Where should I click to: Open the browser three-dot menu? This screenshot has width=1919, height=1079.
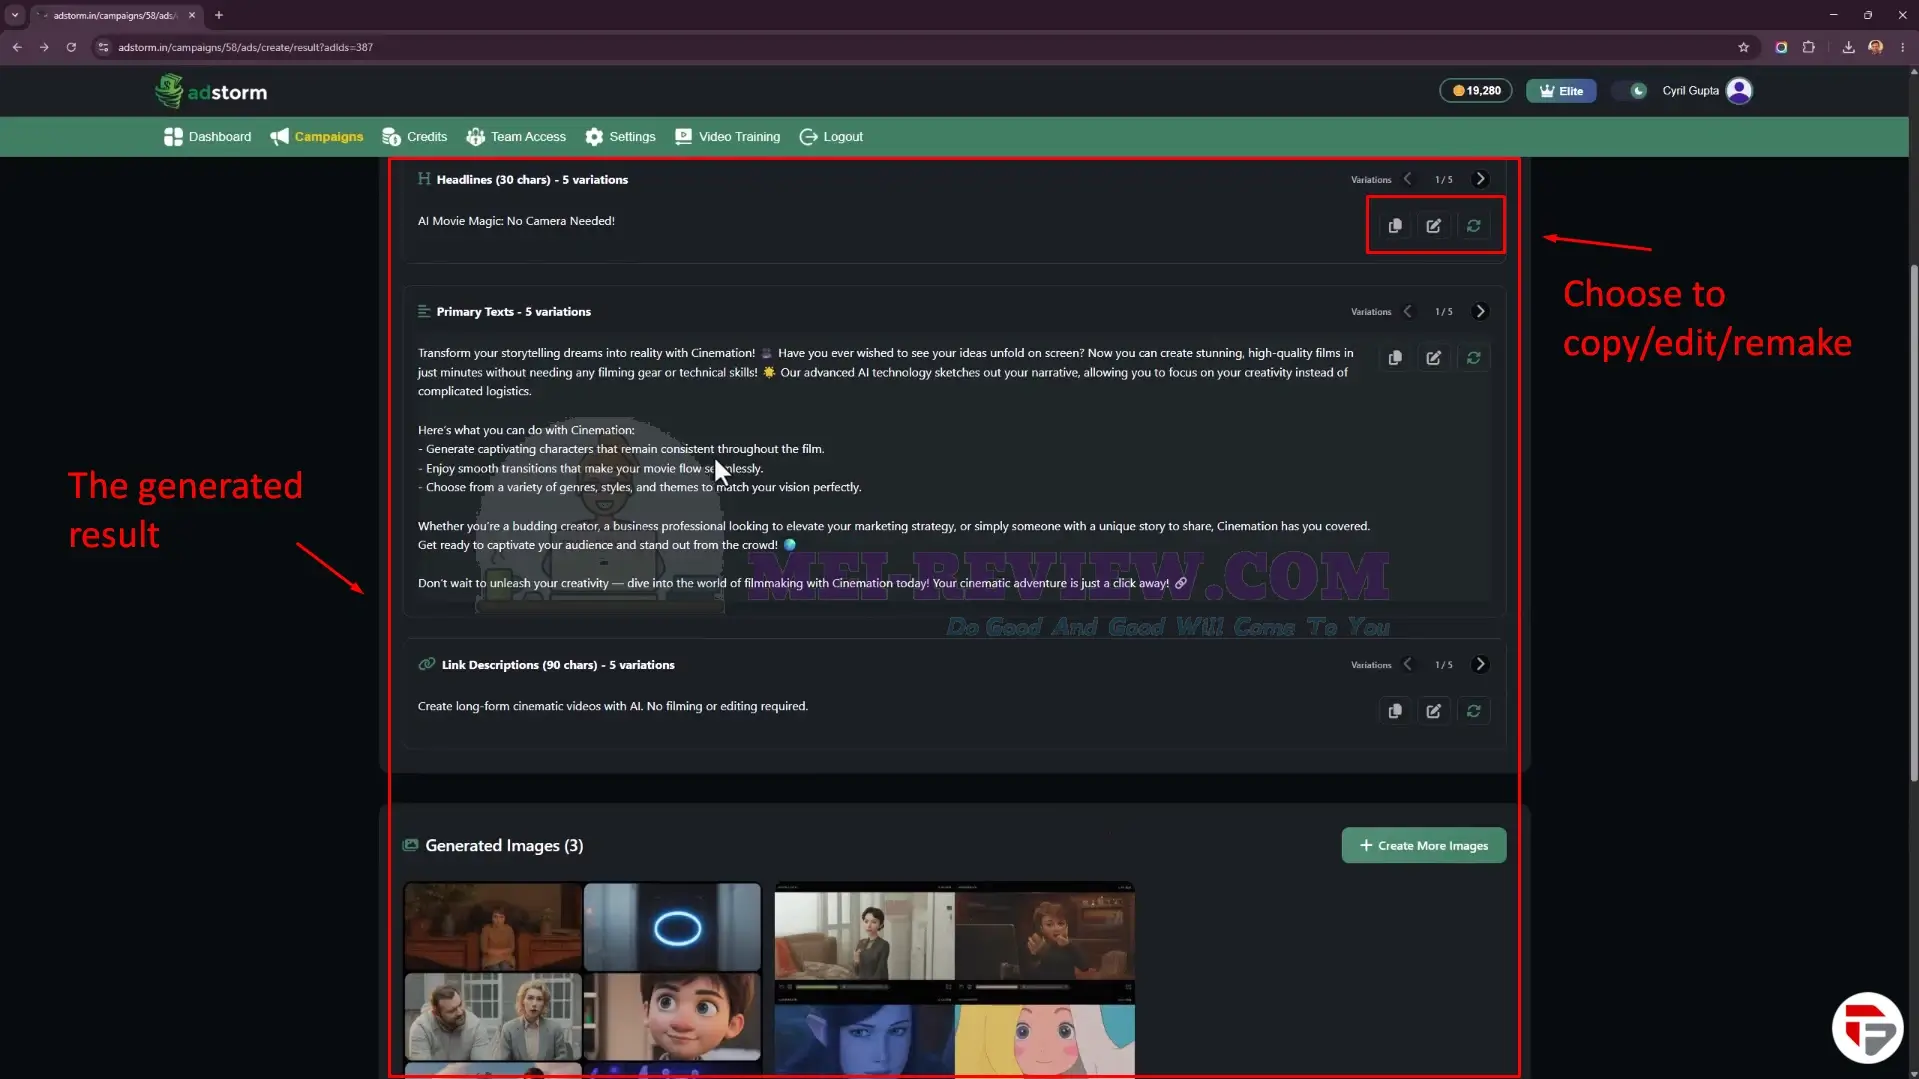[x=1903, y=47]
